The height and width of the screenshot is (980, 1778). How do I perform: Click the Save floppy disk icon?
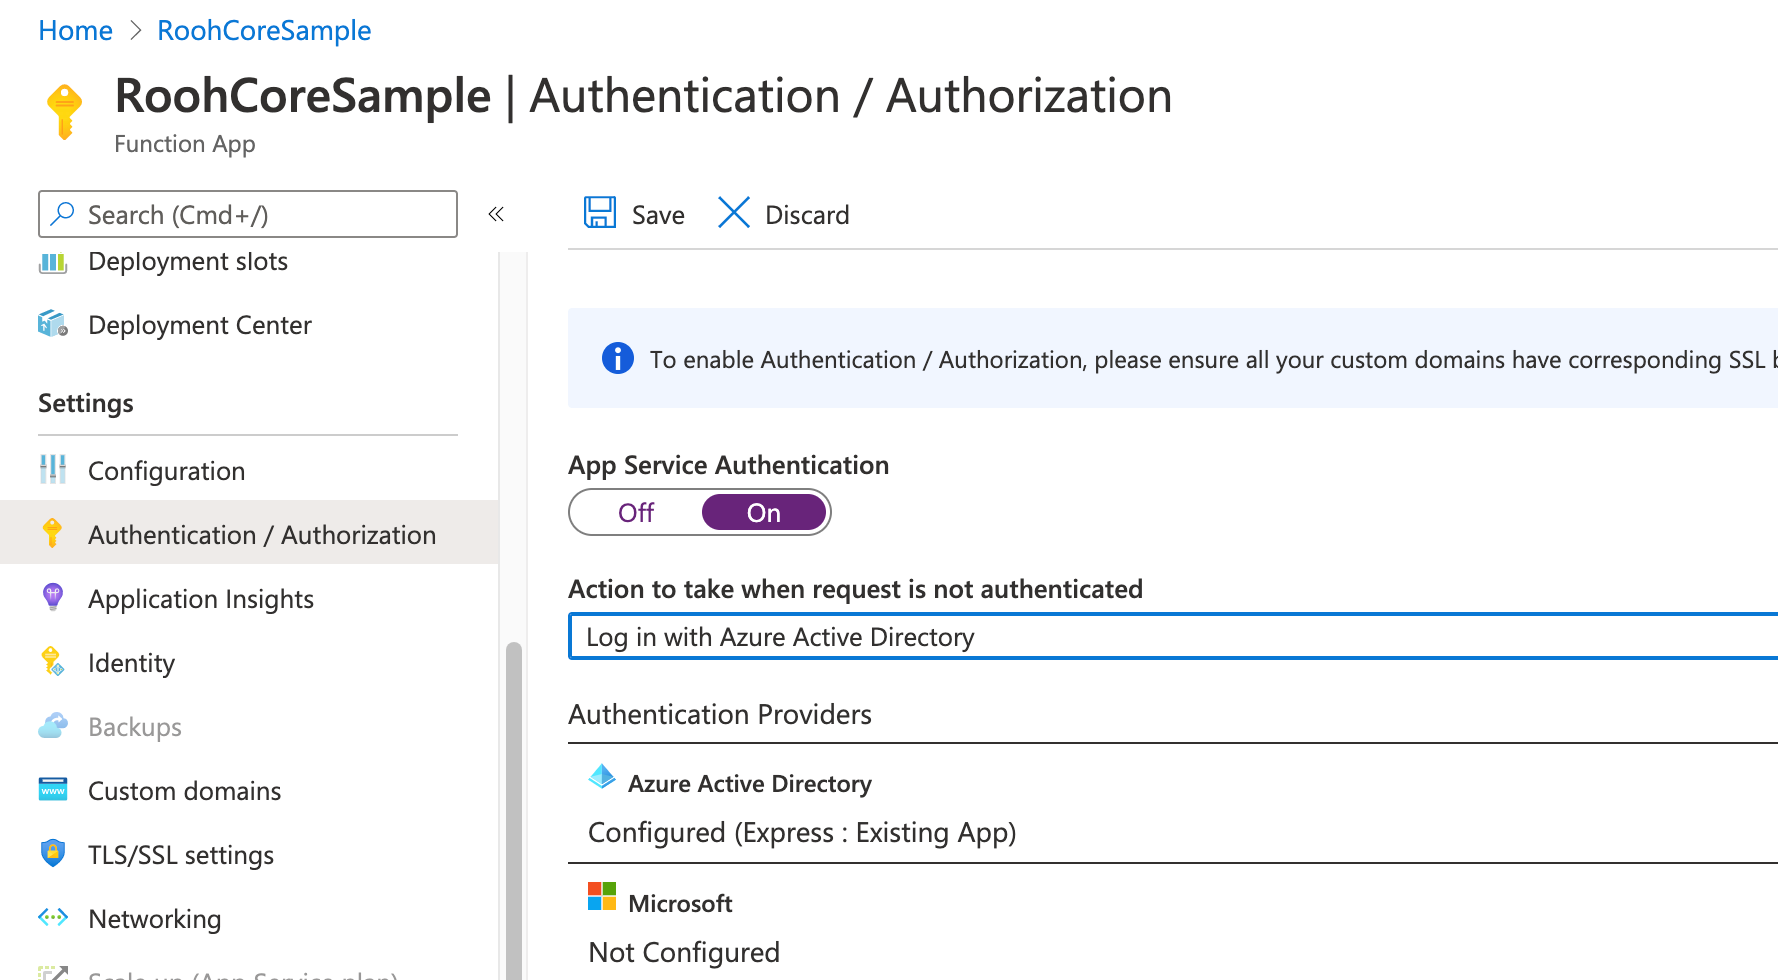pyautogui.click(x=600, y=213)
